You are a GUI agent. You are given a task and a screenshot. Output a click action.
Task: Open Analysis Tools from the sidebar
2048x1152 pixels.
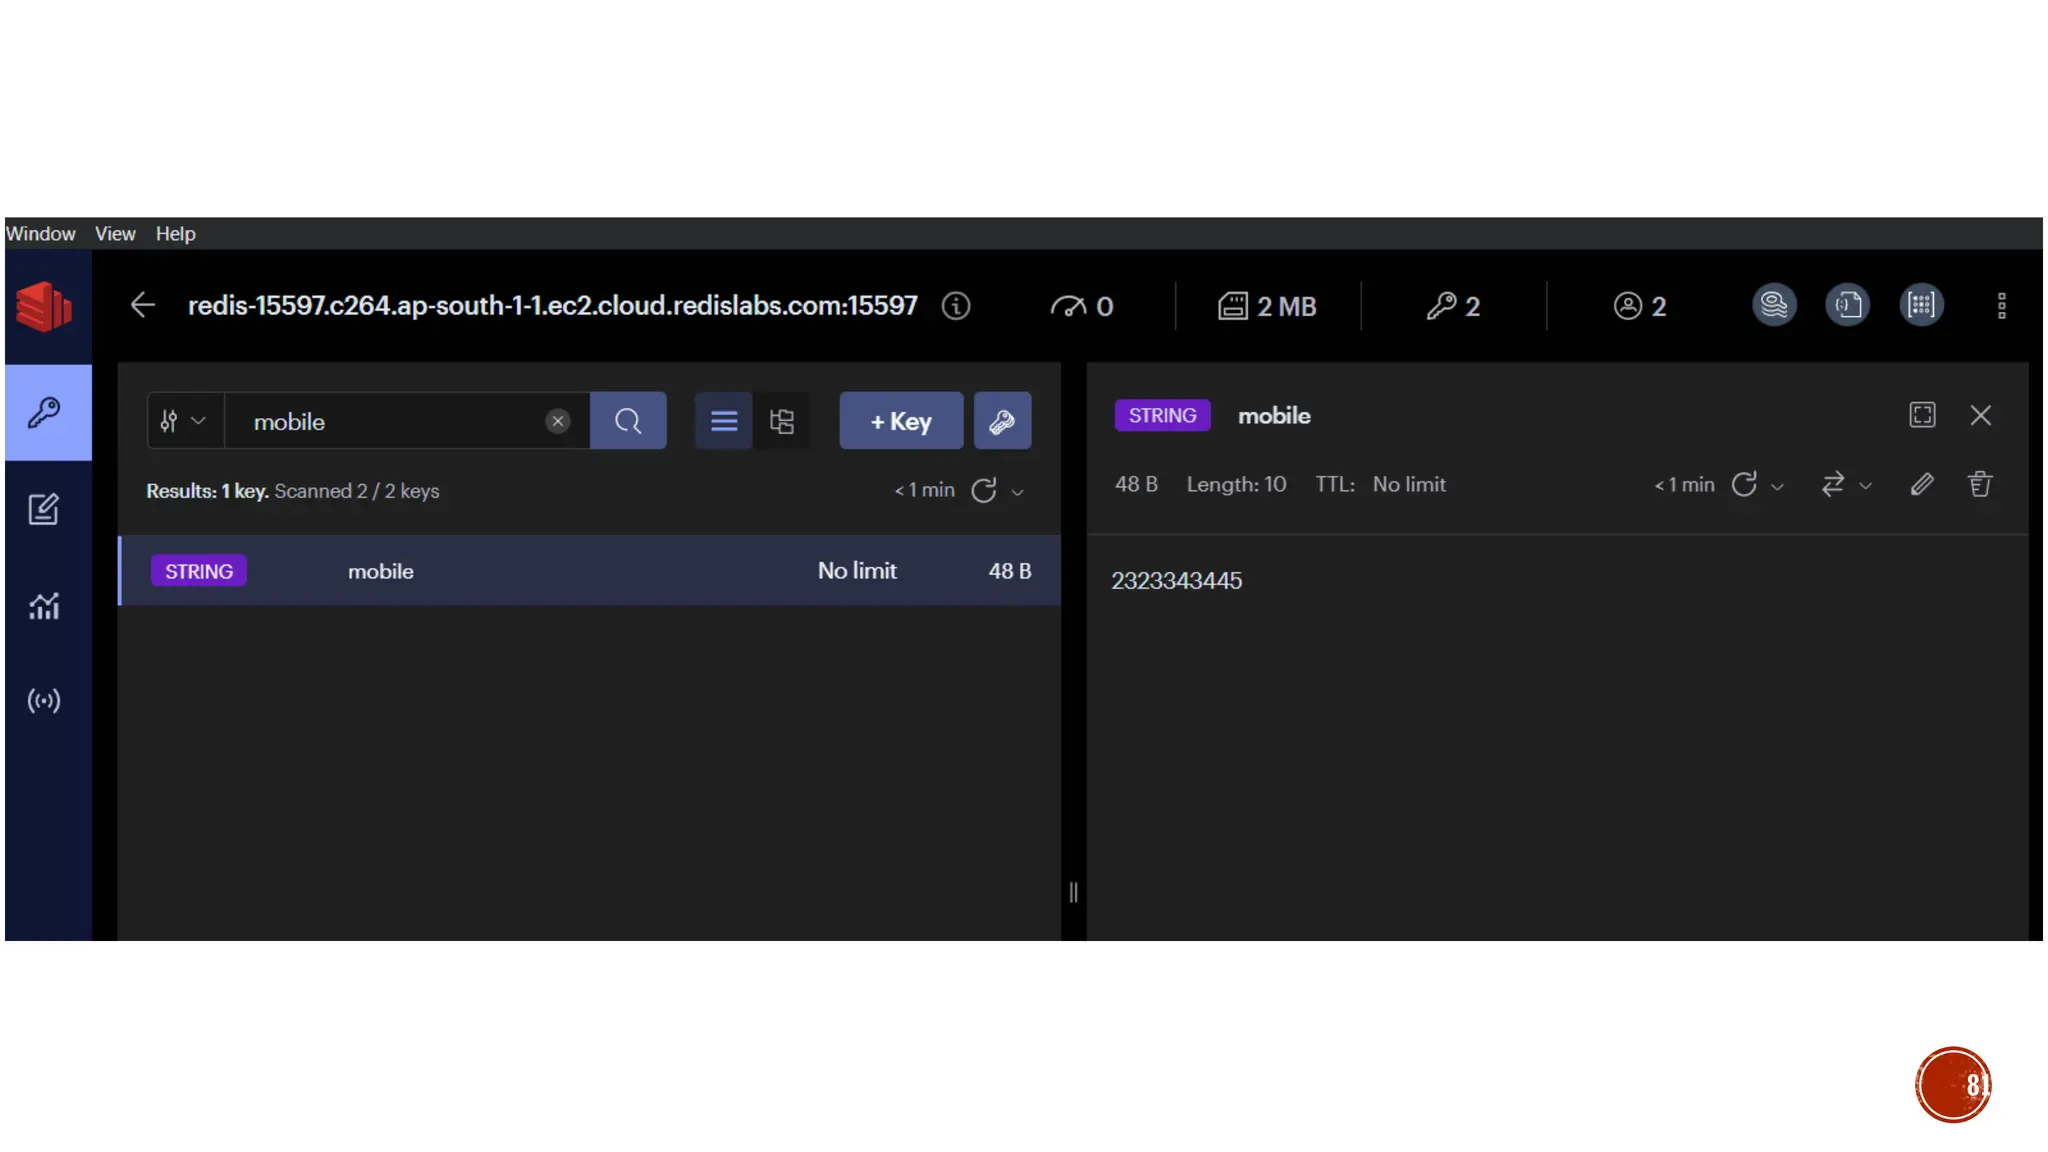pyautogui.click(x=43, y=606)
